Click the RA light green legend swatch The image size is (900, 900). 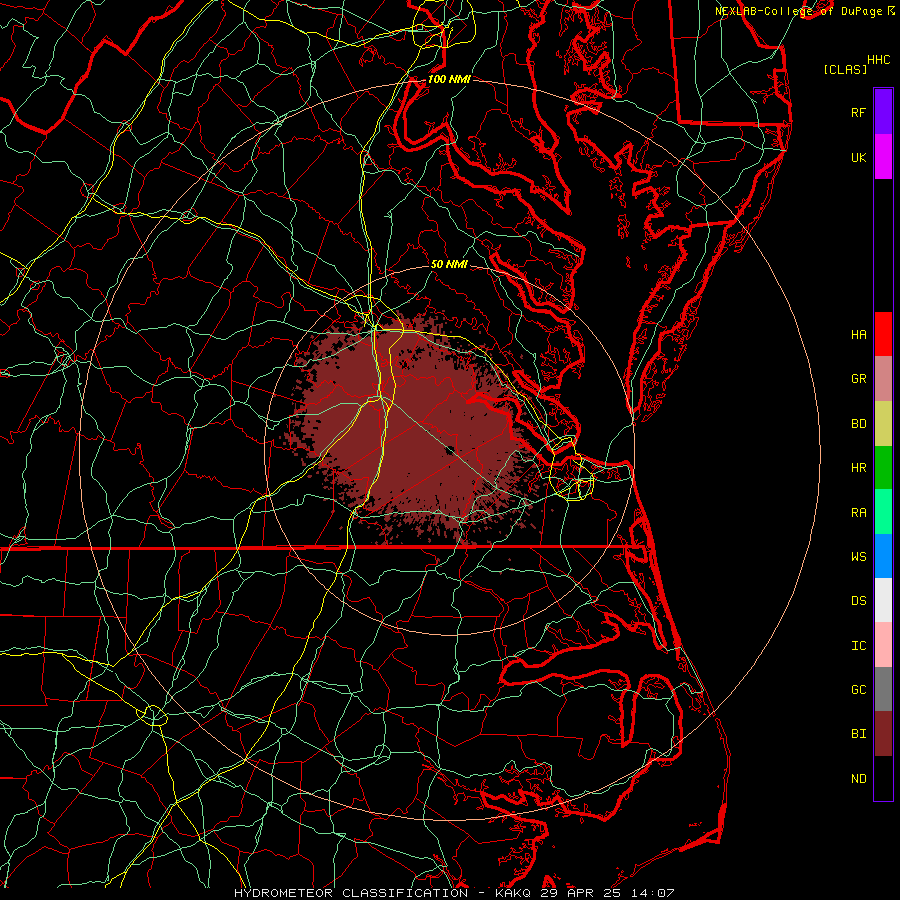[883, 512]
